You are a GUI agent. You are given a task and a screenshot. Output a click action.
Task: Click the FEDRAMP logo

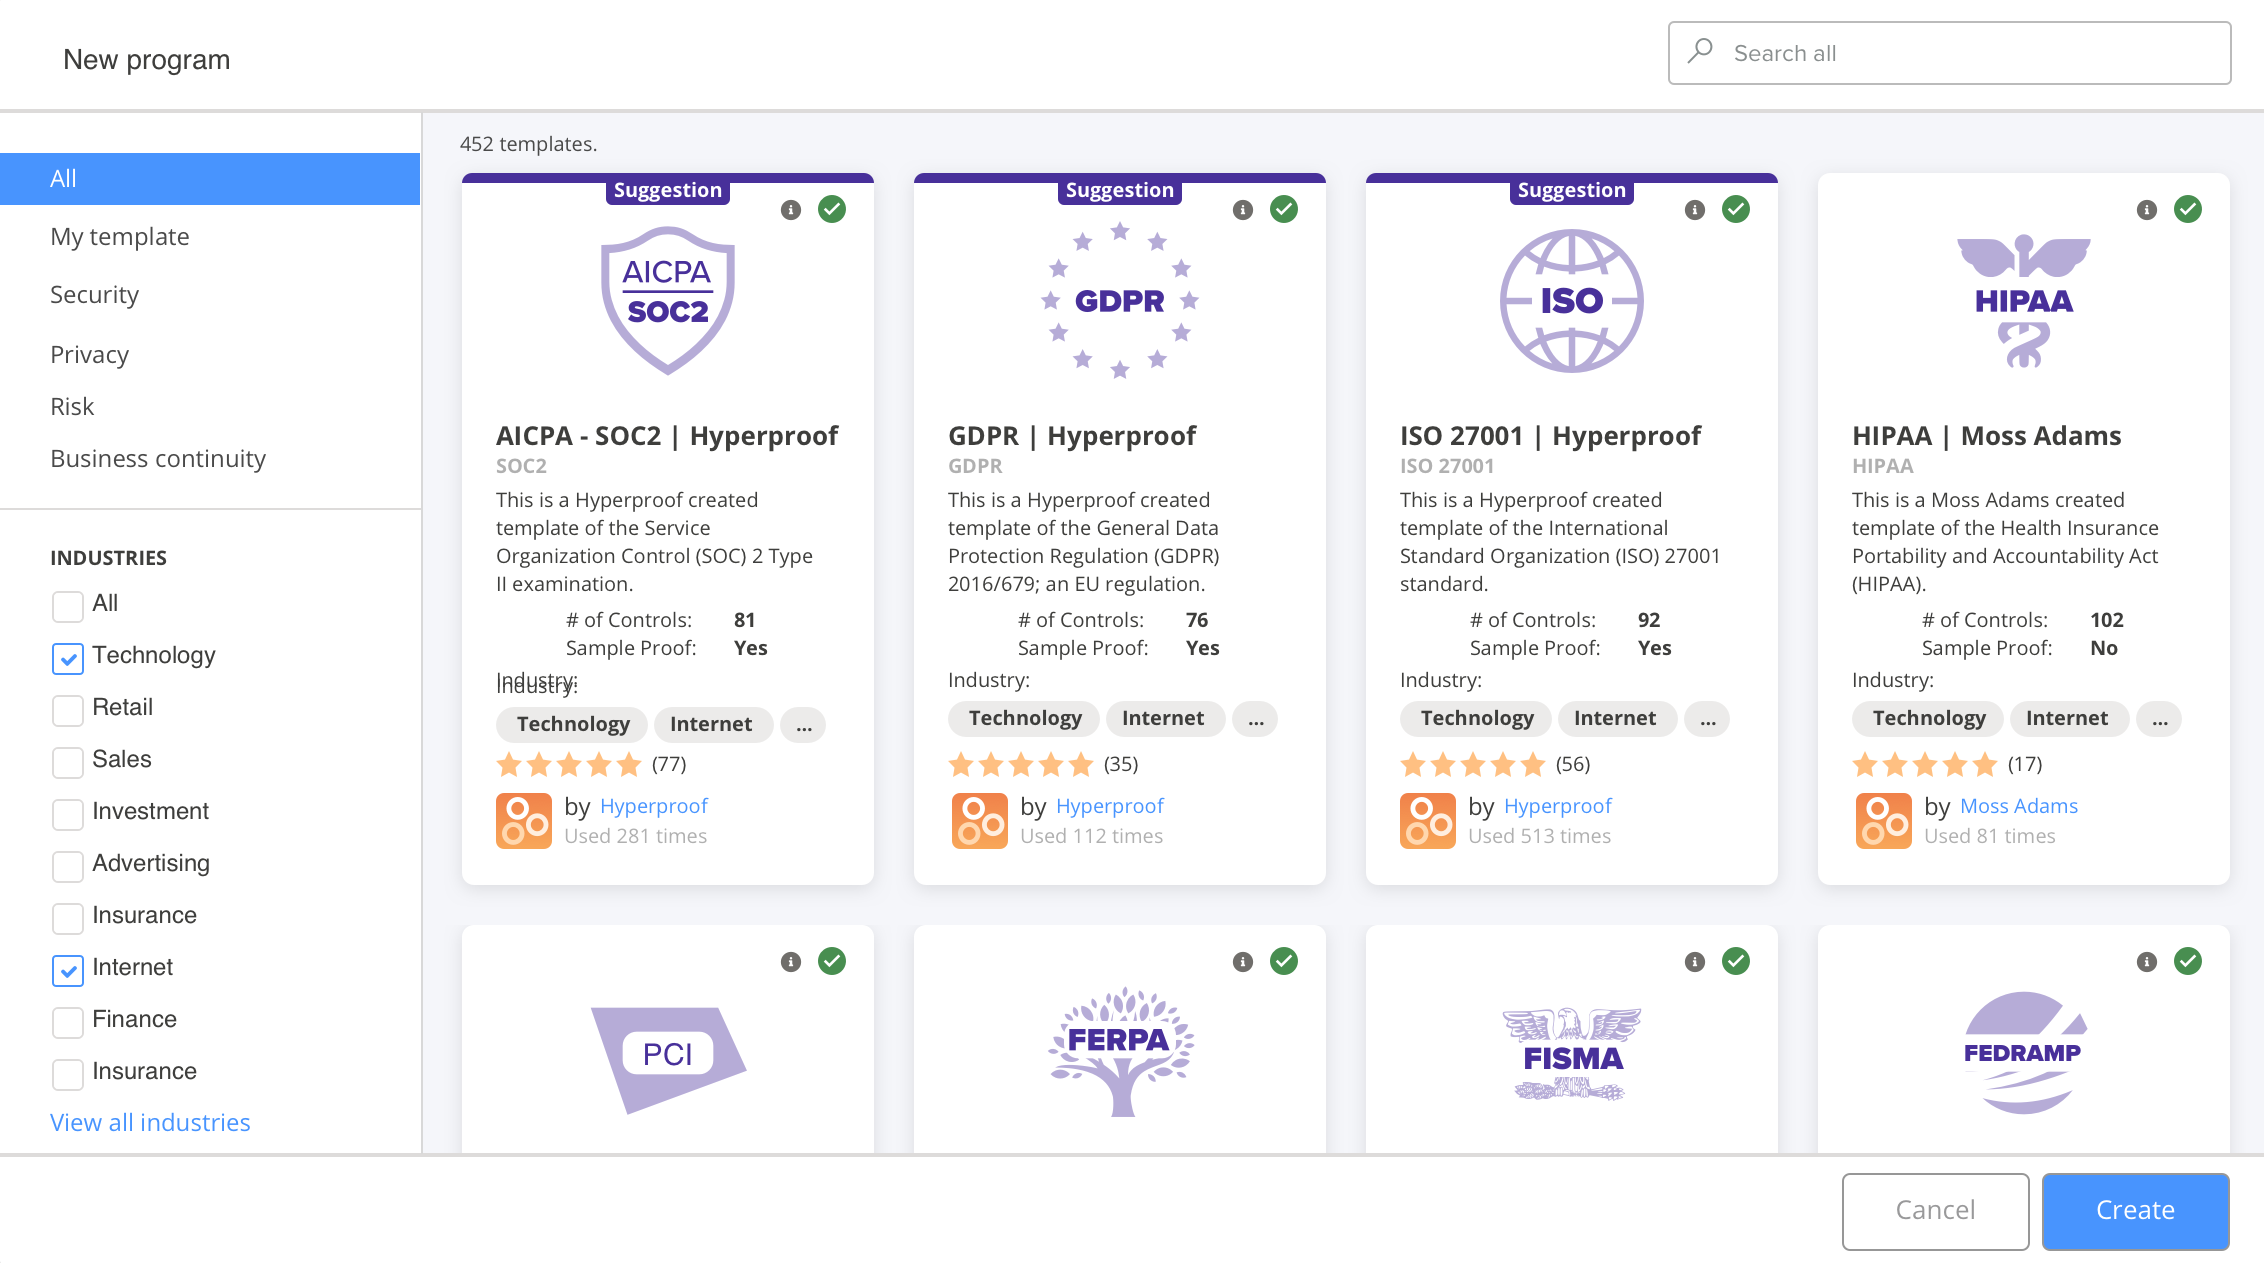click(2024, 1053)
